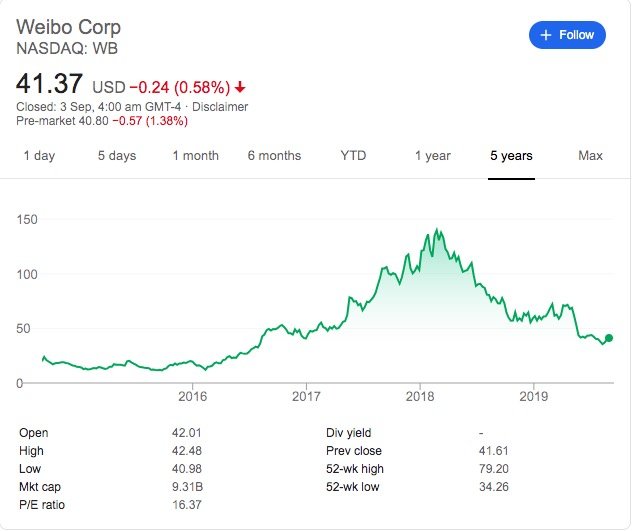Show the Max range chart
Viewport: 637px width, 531px height.
tap(590, 156)
